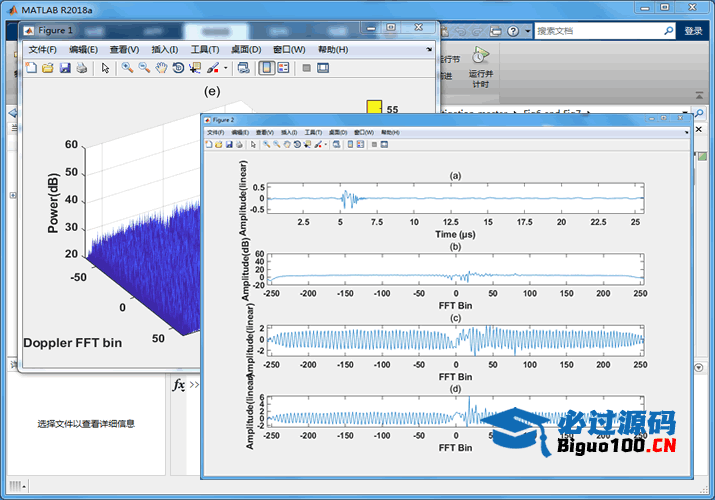Click panel actions circle arrow at right edge
715x500 pixels.
pos(699,367)
